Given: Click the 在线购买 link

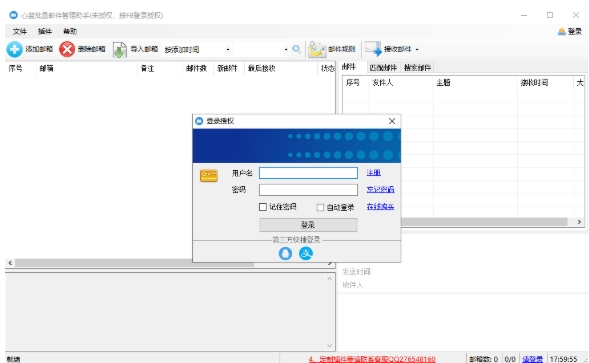Looking at the screenshot, I should pyautogui.click(x=380, y=206).
